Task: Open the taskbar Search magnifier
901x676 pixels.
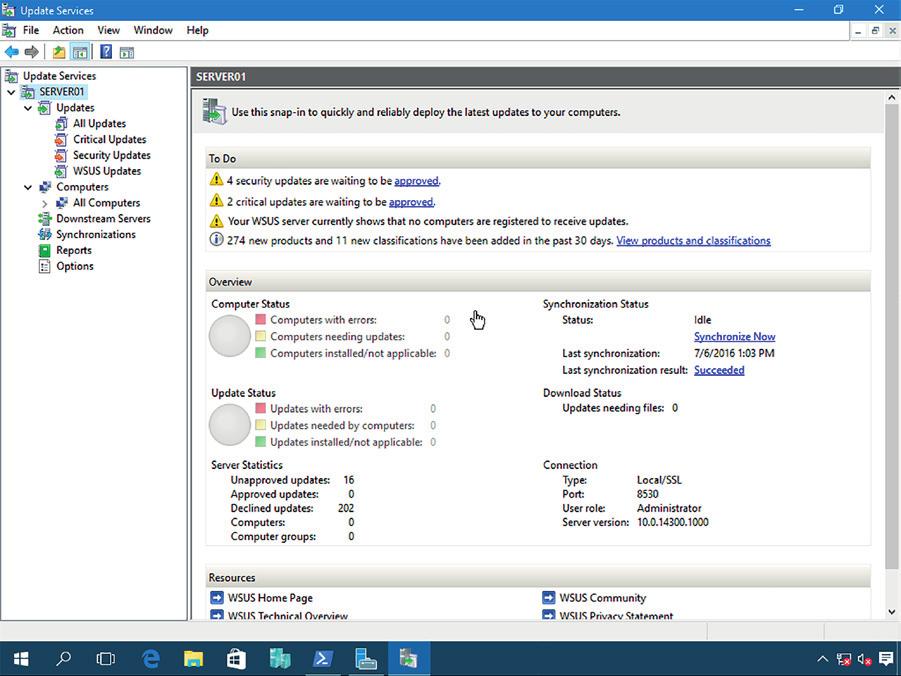Action: (x=64, y=659)
